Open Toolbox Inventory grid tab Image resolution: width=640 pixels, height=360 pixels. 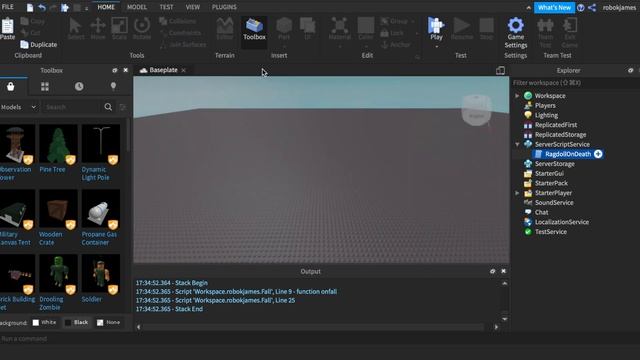(x=45, y=87)
